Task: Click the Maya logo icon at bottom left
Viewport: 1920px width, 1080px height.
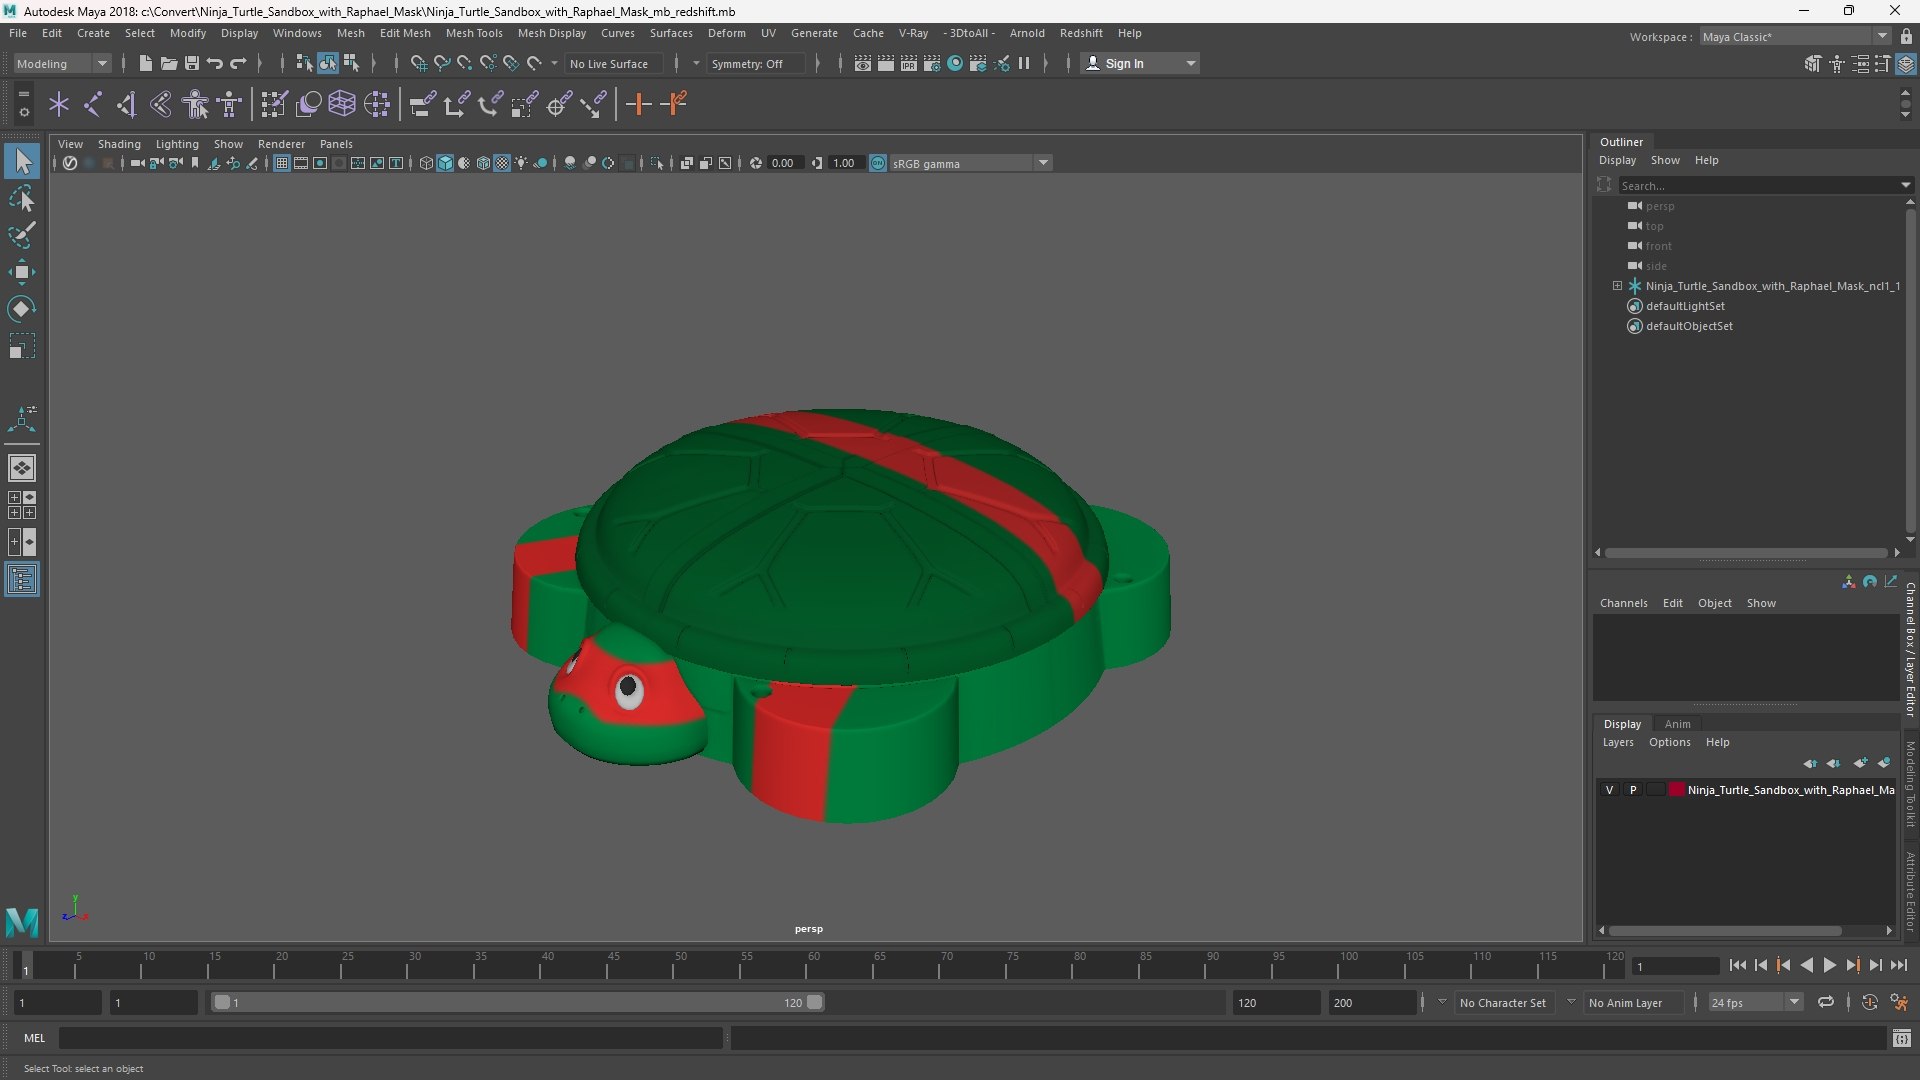Action: 22,921
